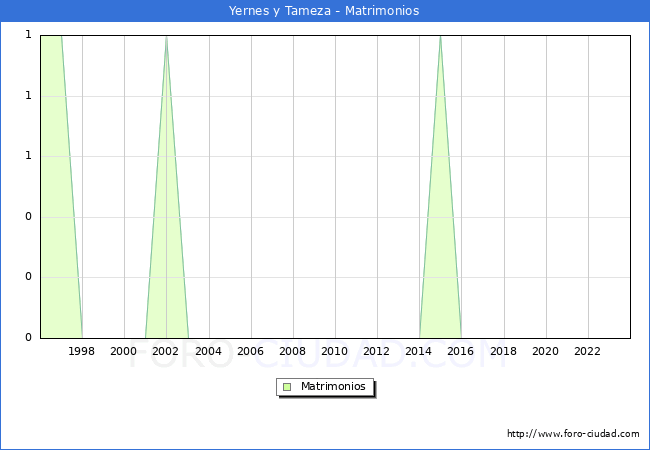Screen dimensions: 650x450
Task: Select the 2002 x-axis label
Action: [x=165, y=351]
